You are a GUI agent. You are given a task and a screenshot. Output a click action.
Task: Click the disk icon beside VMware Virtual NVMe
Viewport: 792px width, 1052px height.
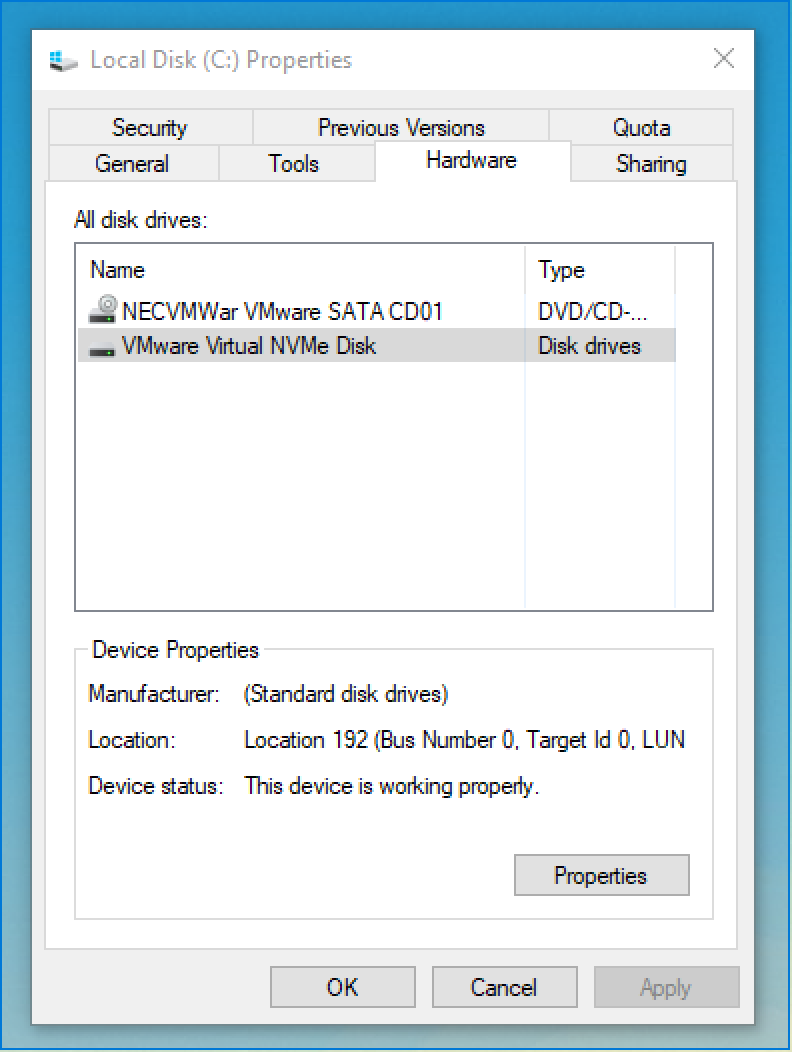pyautogui.click(x=102, y=347)
